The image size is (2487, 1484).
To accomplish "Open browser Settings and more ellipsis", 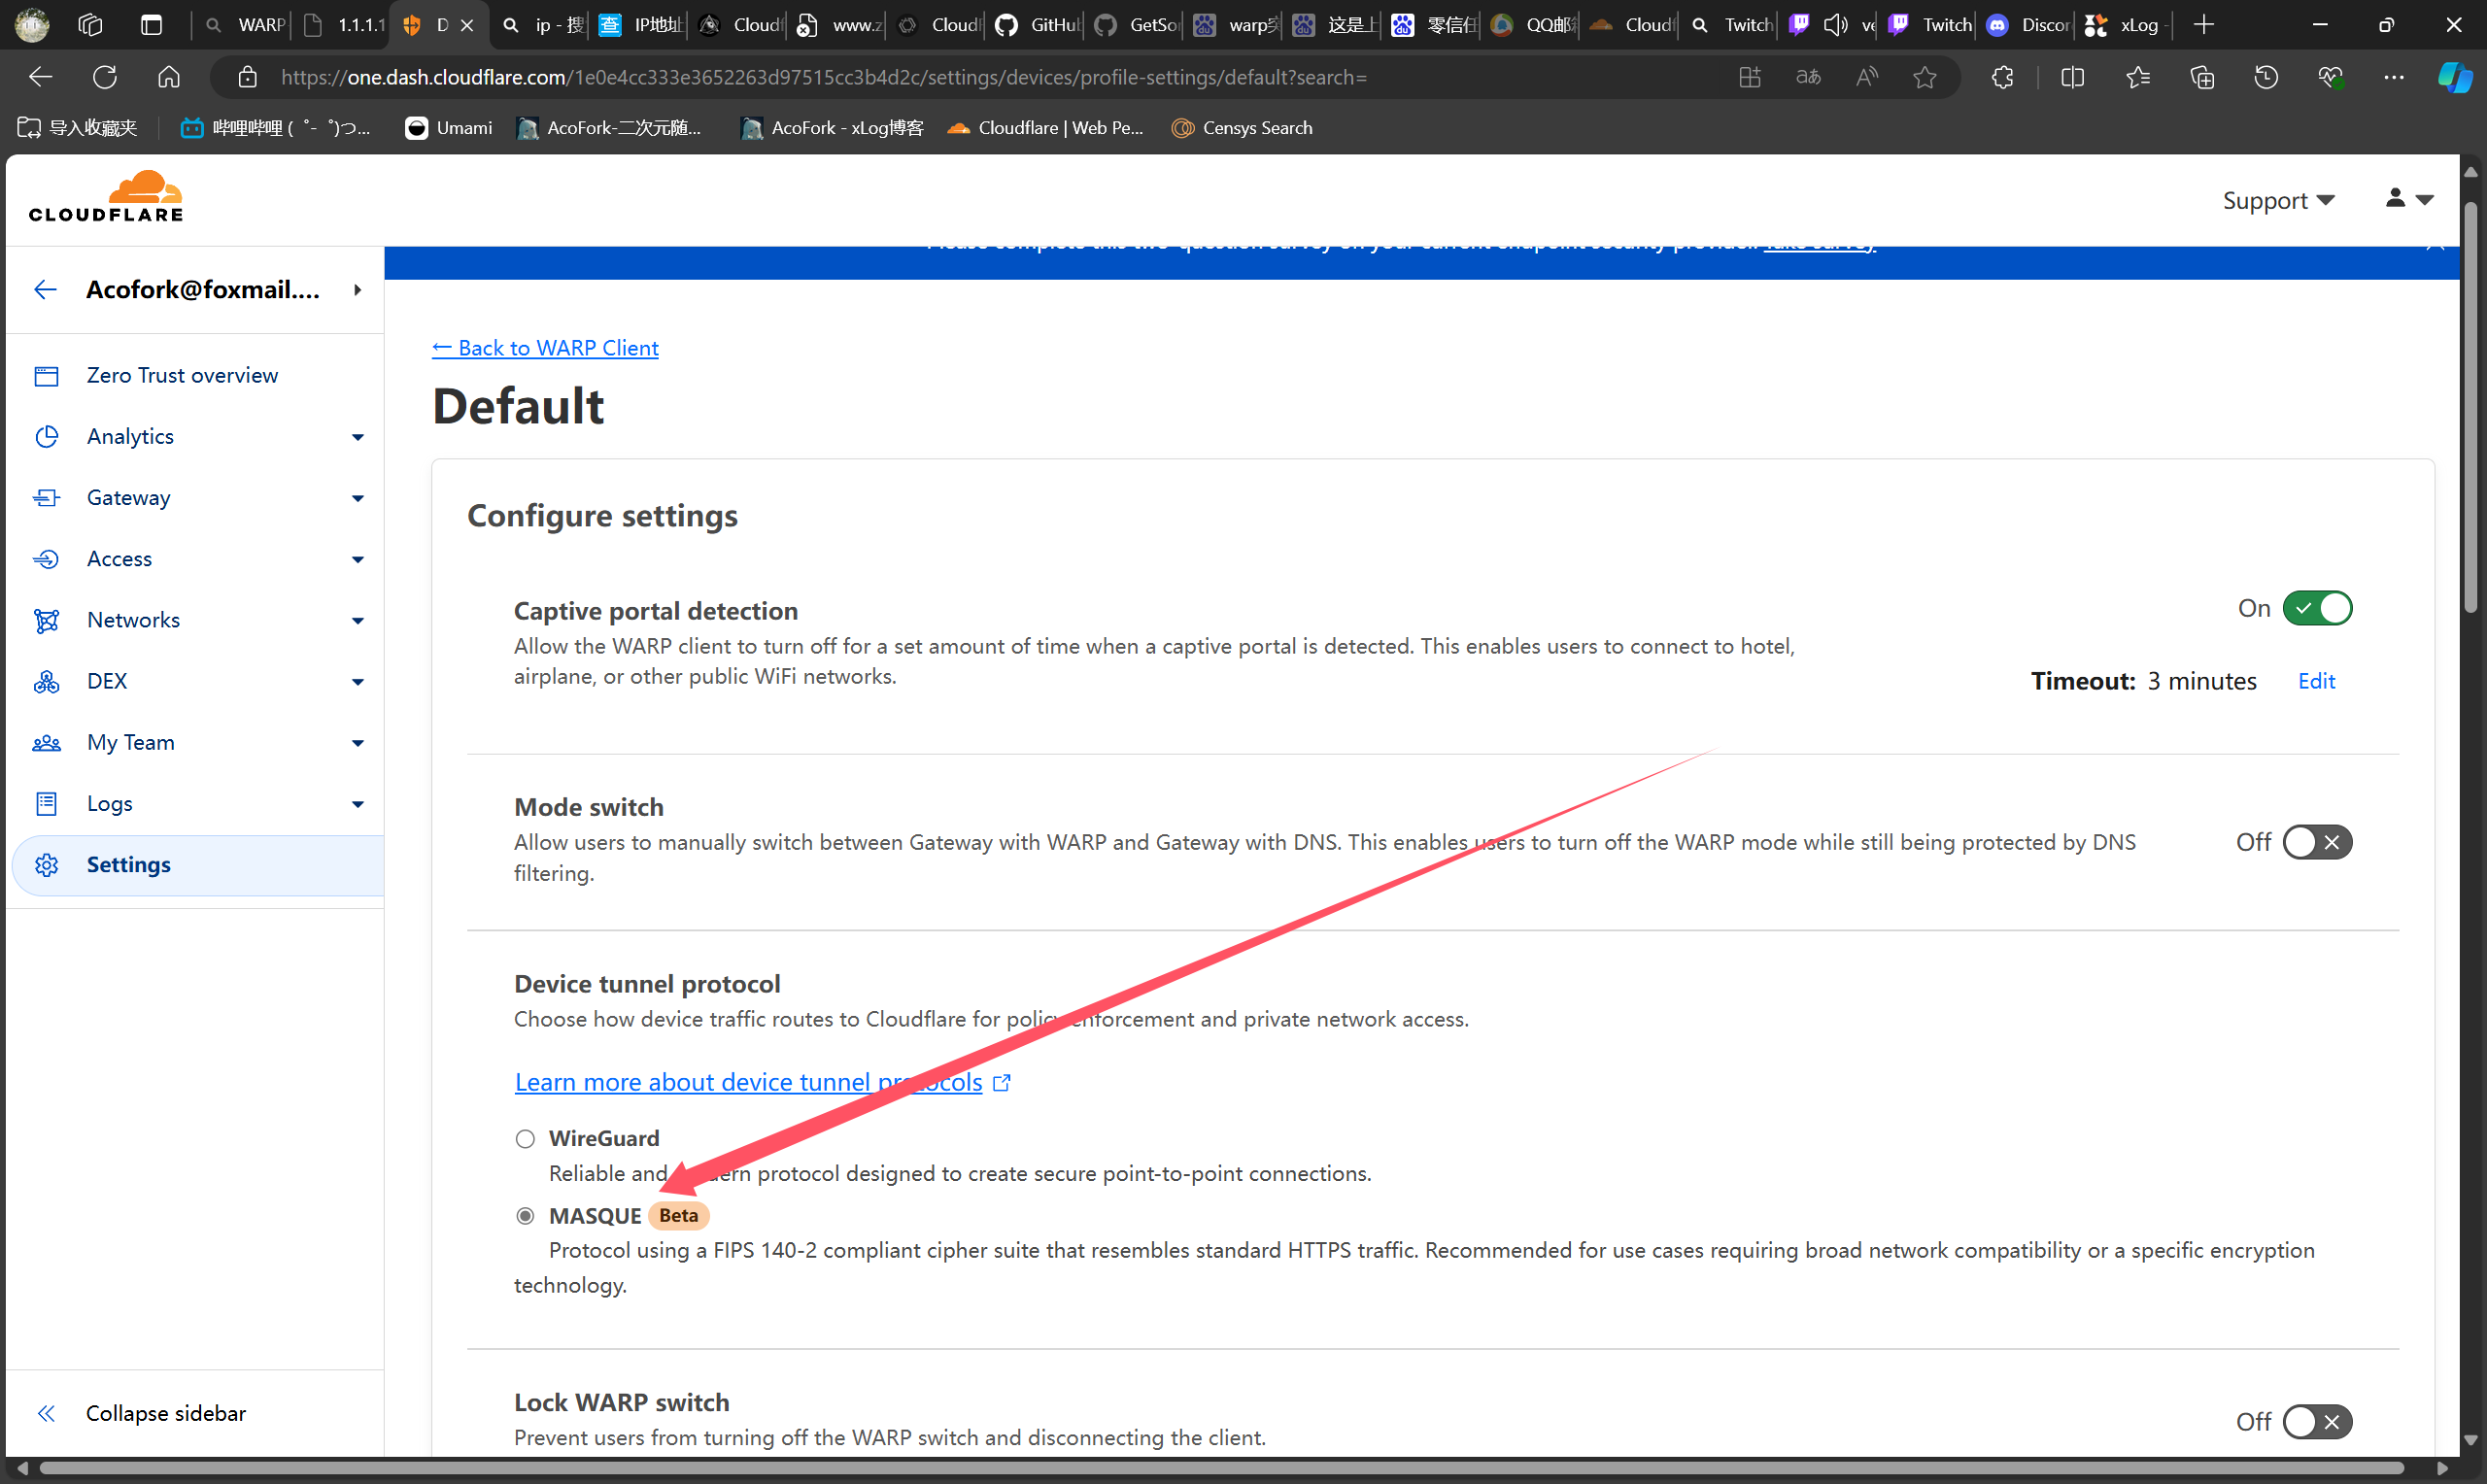I will coord(2395,77).
